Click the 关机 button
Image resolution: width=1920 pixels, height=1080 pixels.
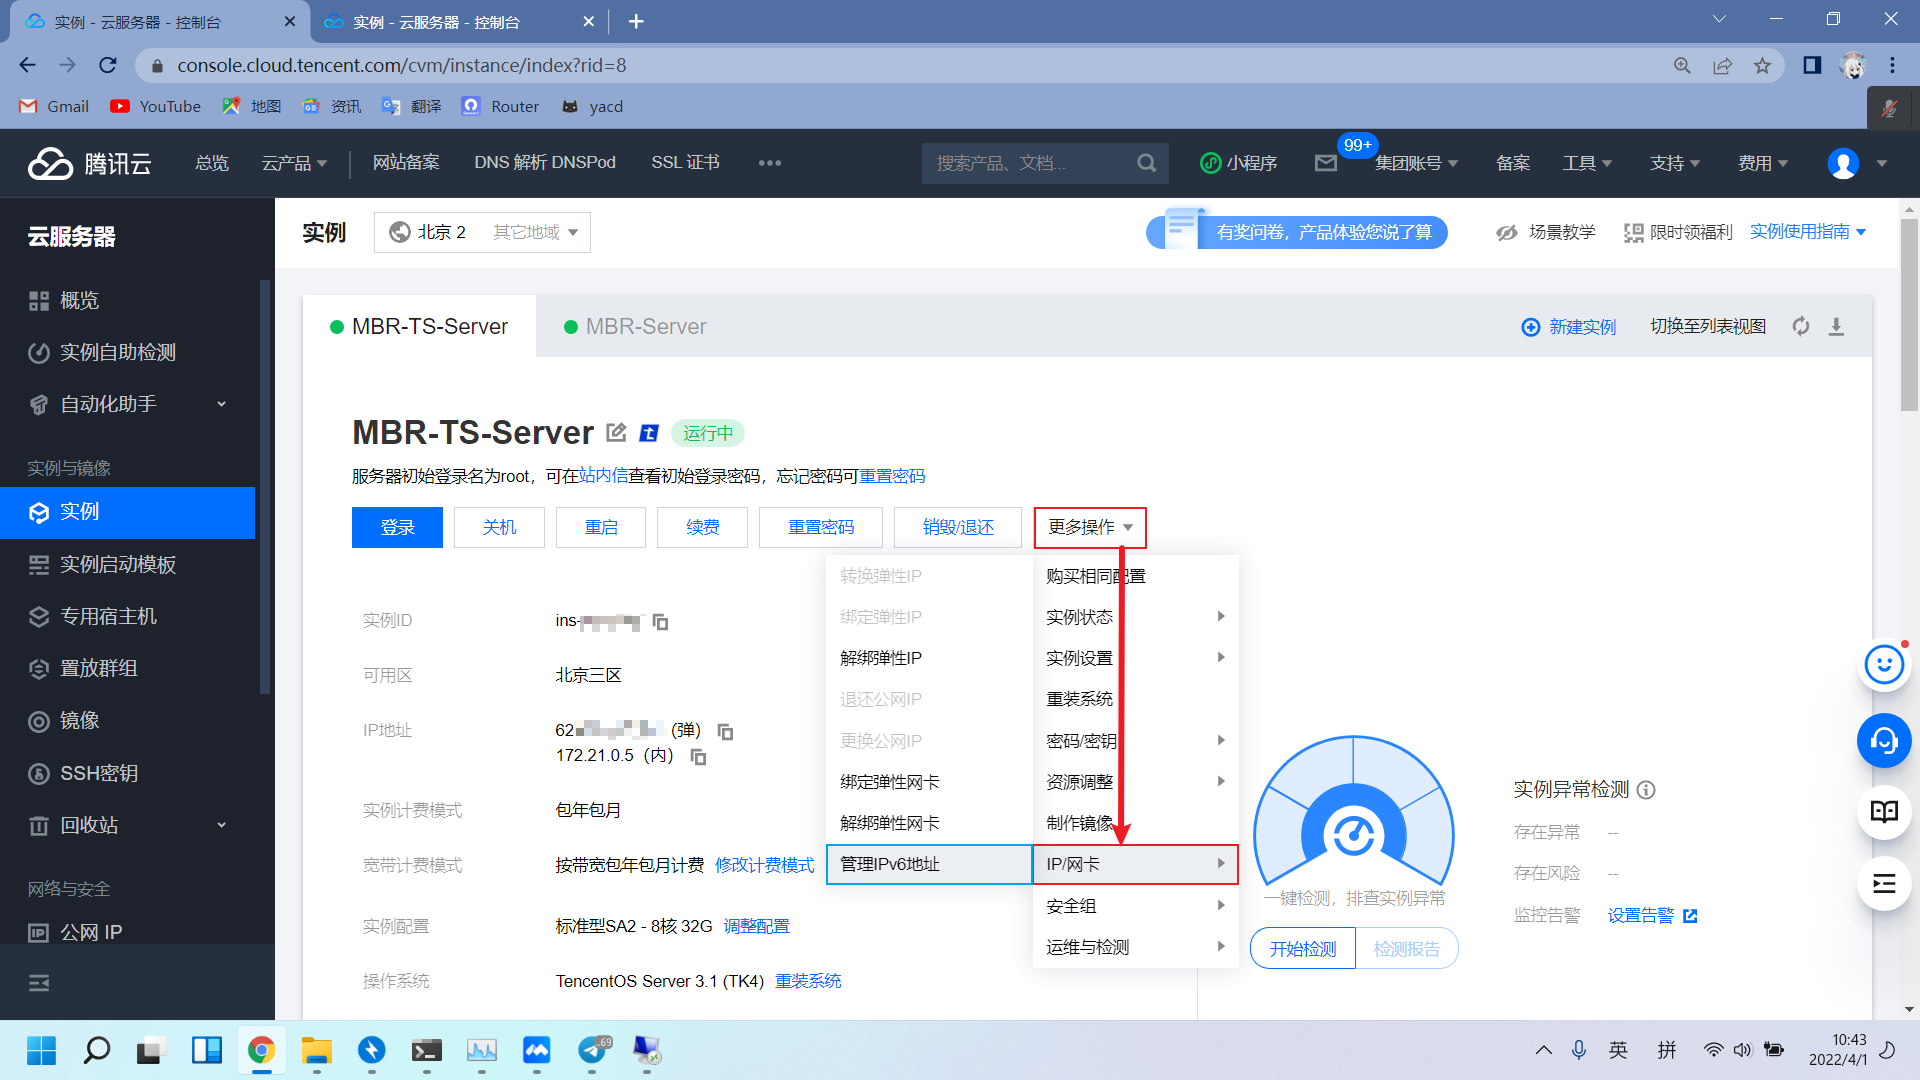click(x=499, y=527)
